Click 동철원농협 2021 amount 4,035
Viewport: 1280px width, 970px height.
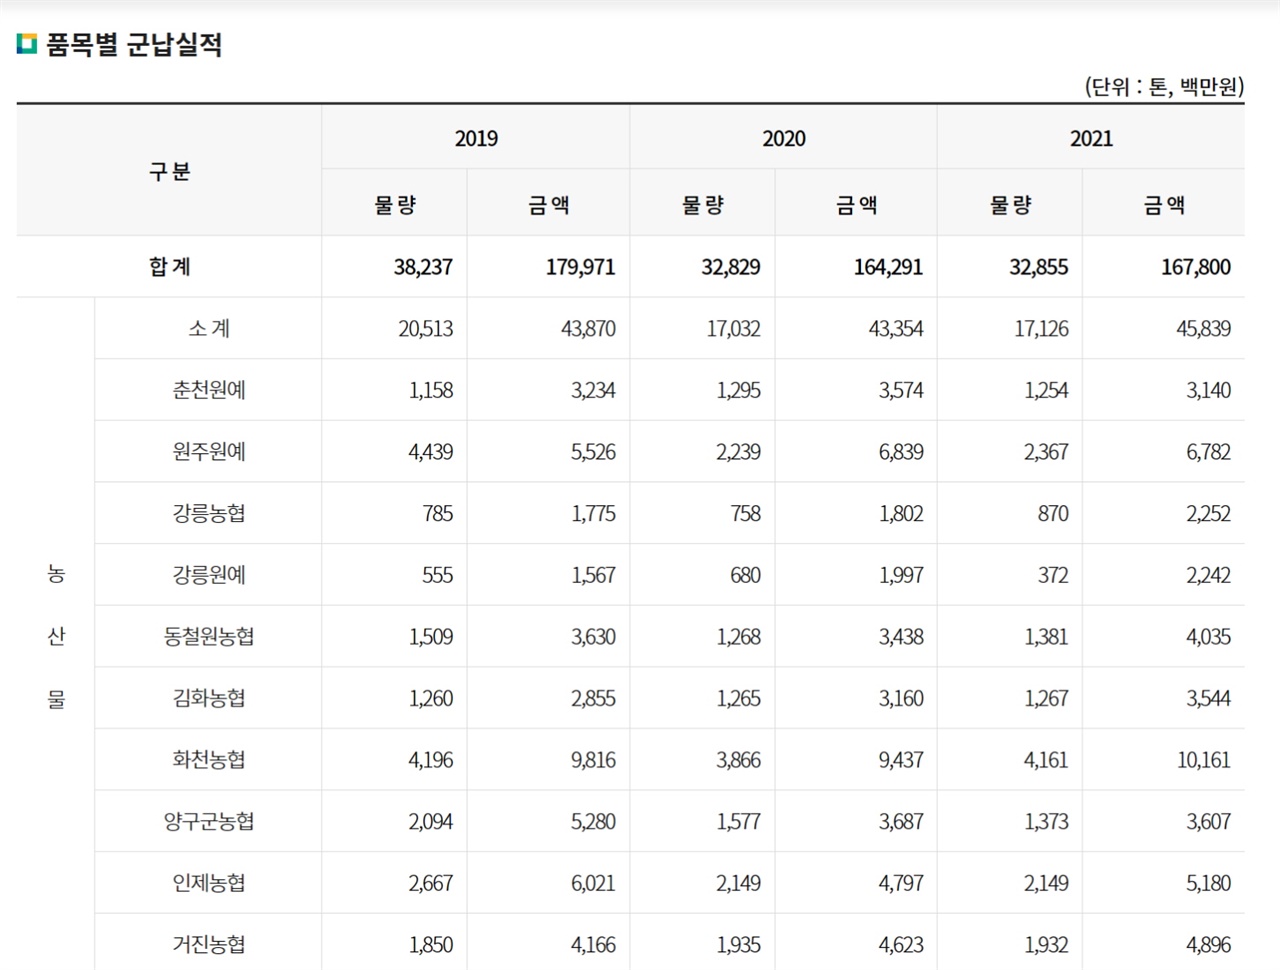(x=1209, y=637)
